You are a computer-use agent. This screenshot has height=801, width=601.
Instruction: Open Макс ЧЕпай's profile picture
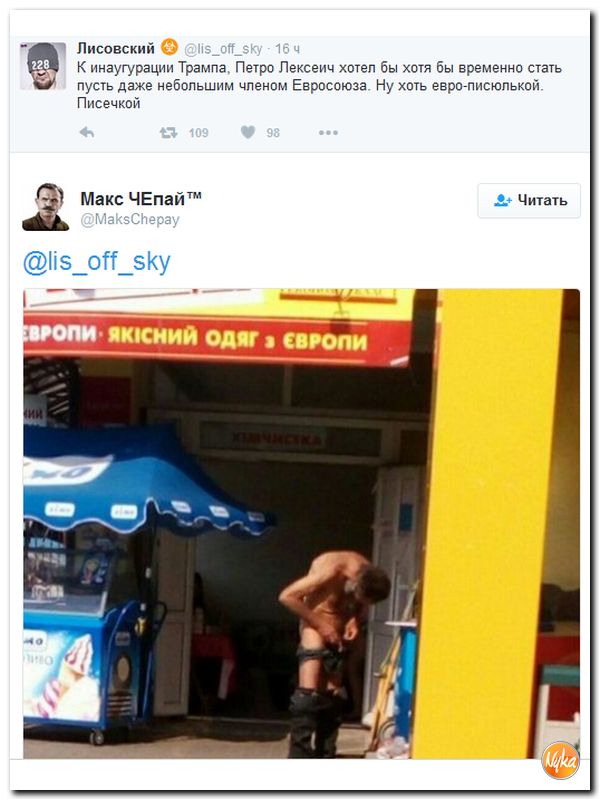(x=45, y=207)
